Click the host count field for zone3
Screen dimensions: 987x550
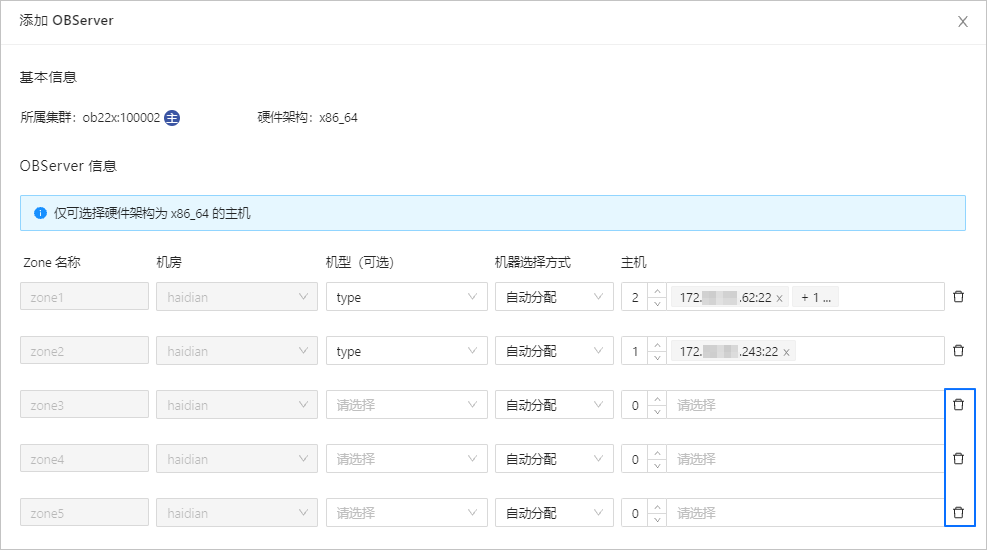(635, 405)
